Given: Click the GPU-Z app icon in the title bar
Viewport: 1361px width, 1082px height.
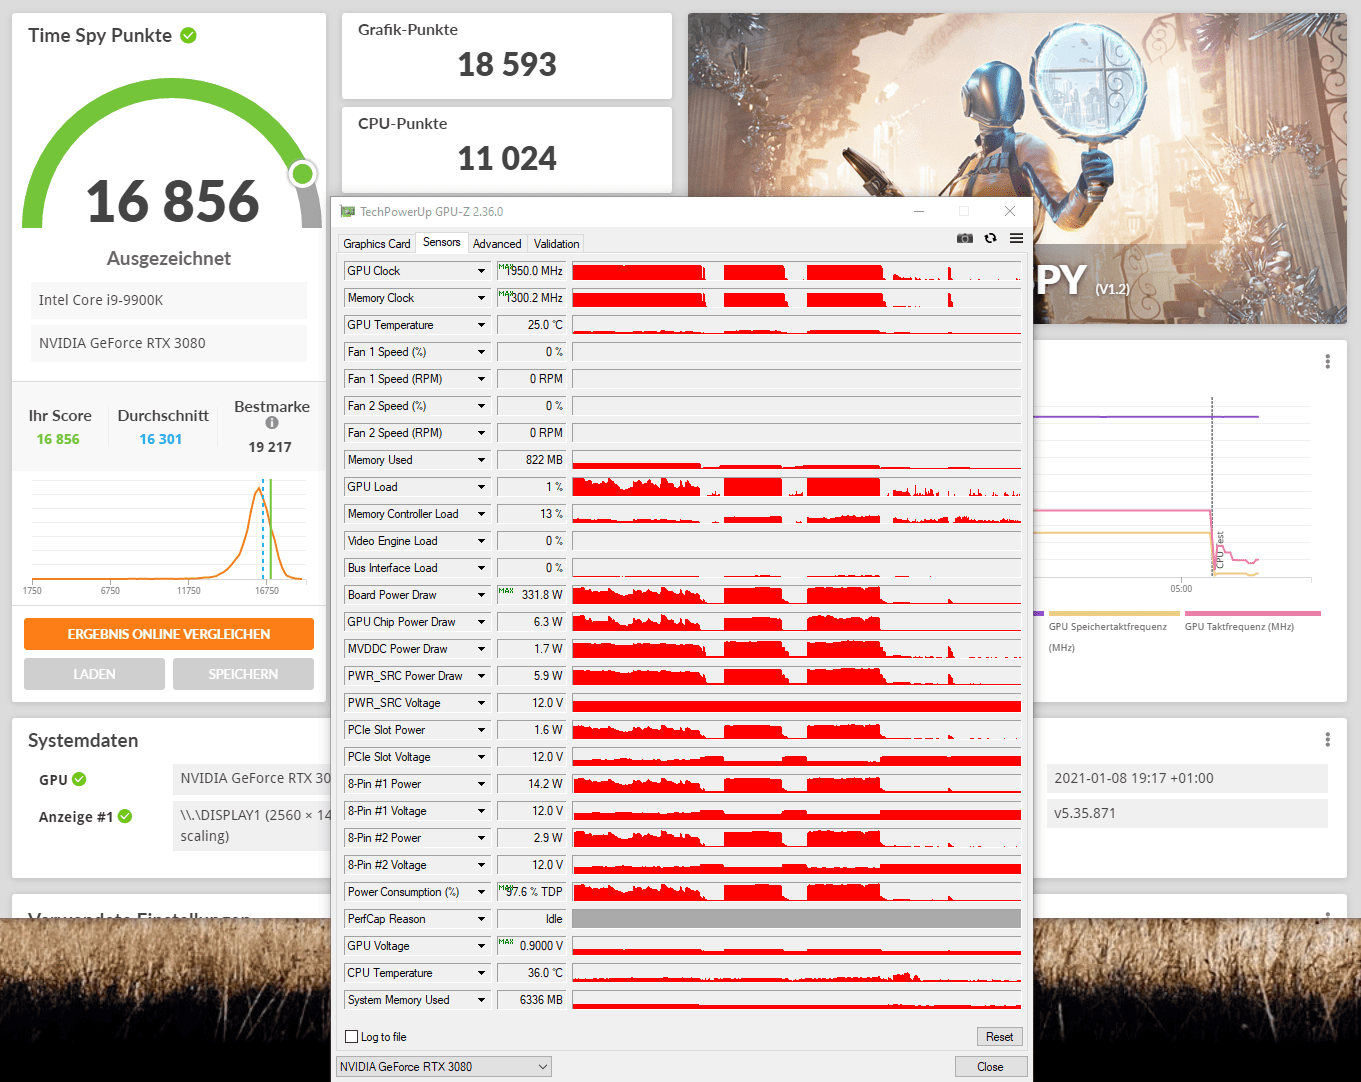Looking at the screenshot, I should pos(347,211).
